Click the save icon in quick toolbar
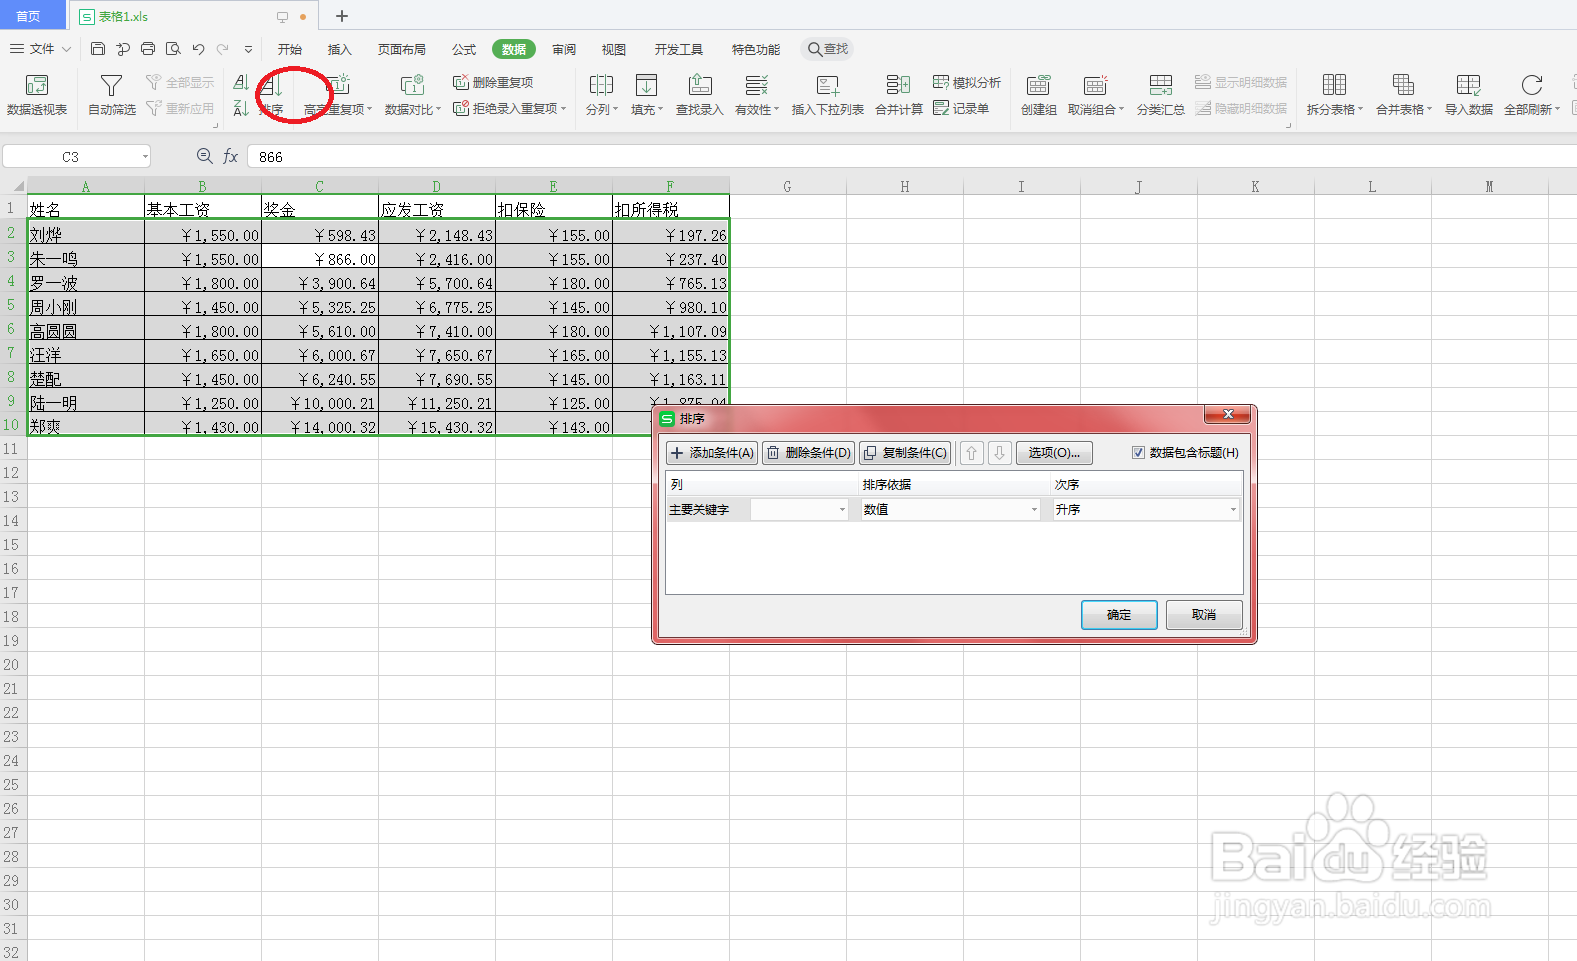The width and height of the screenshot is (1577, 961). (x=98, y=49)
